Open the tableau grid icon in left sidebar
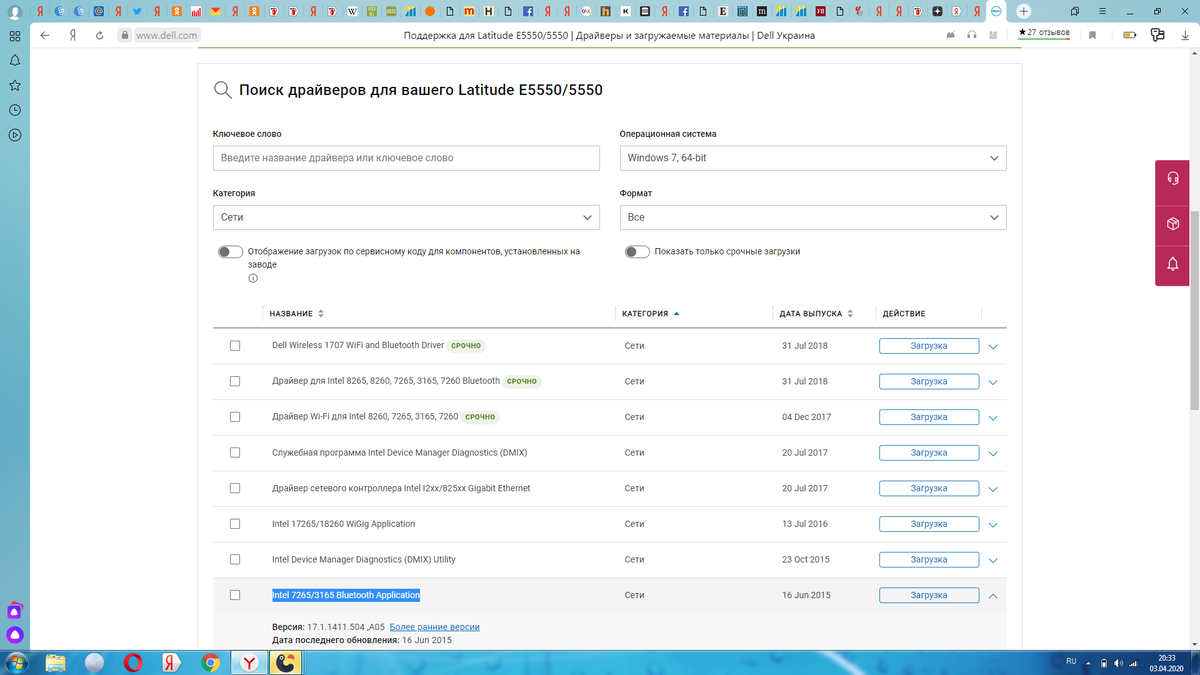Viewport: 1200px width, 675px height. (15, 35)
